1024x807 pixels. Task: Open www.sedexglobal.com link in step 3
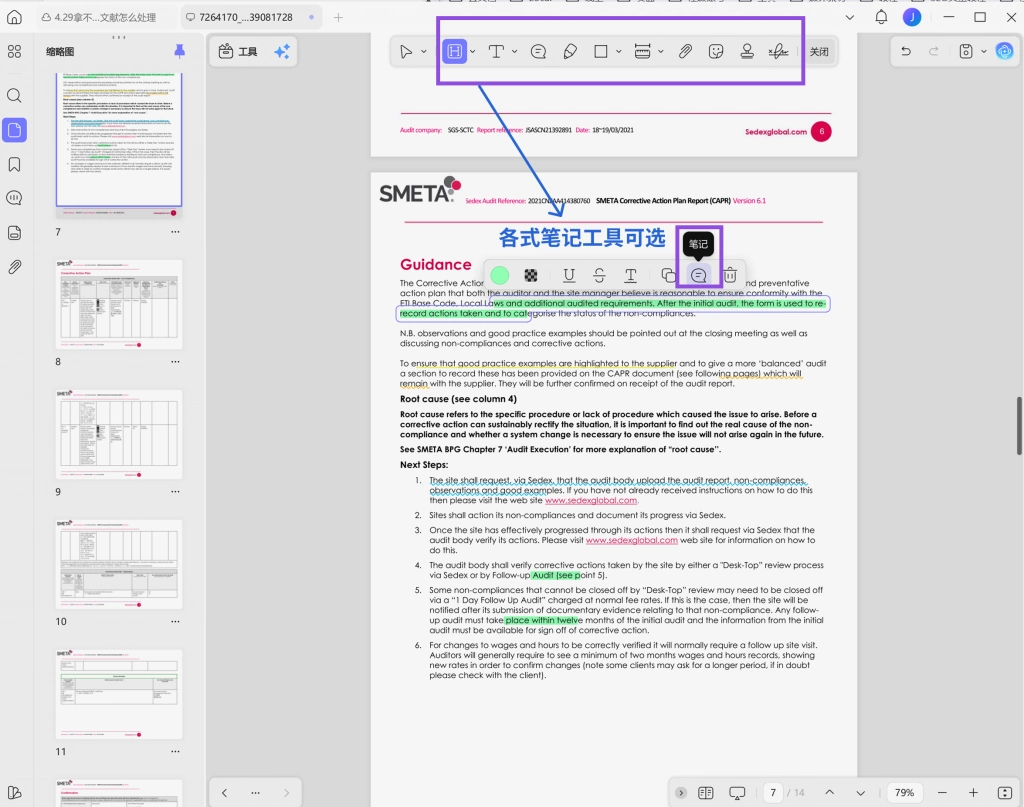coord(632,540)
